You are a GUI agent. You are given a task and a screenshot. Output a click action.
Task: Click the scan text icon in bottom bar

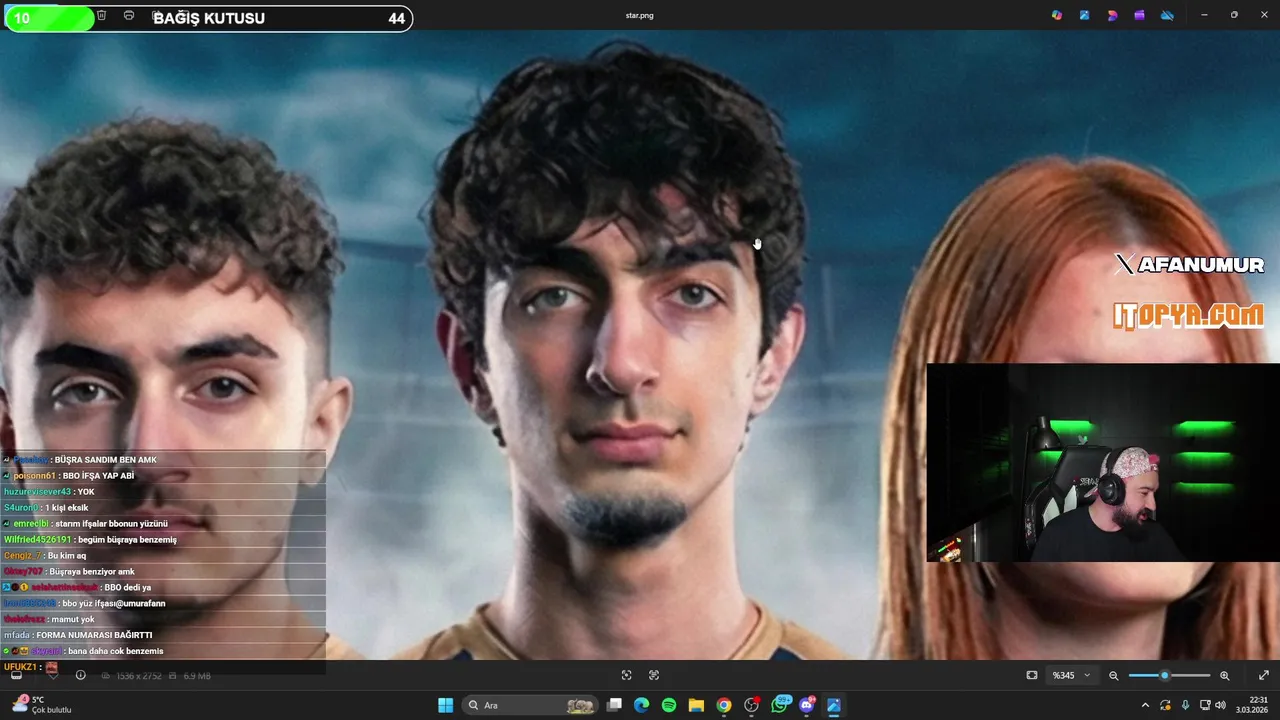(x=654, y=675)
